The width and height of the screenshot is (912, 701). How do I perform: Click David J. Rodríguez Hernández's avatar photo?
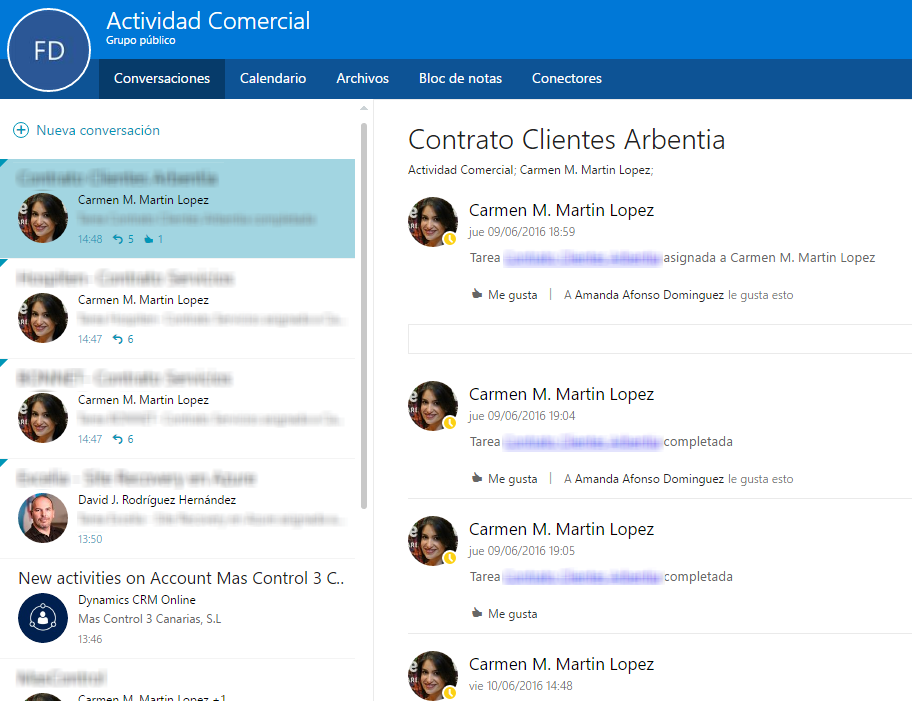click(x=41, y=518)
